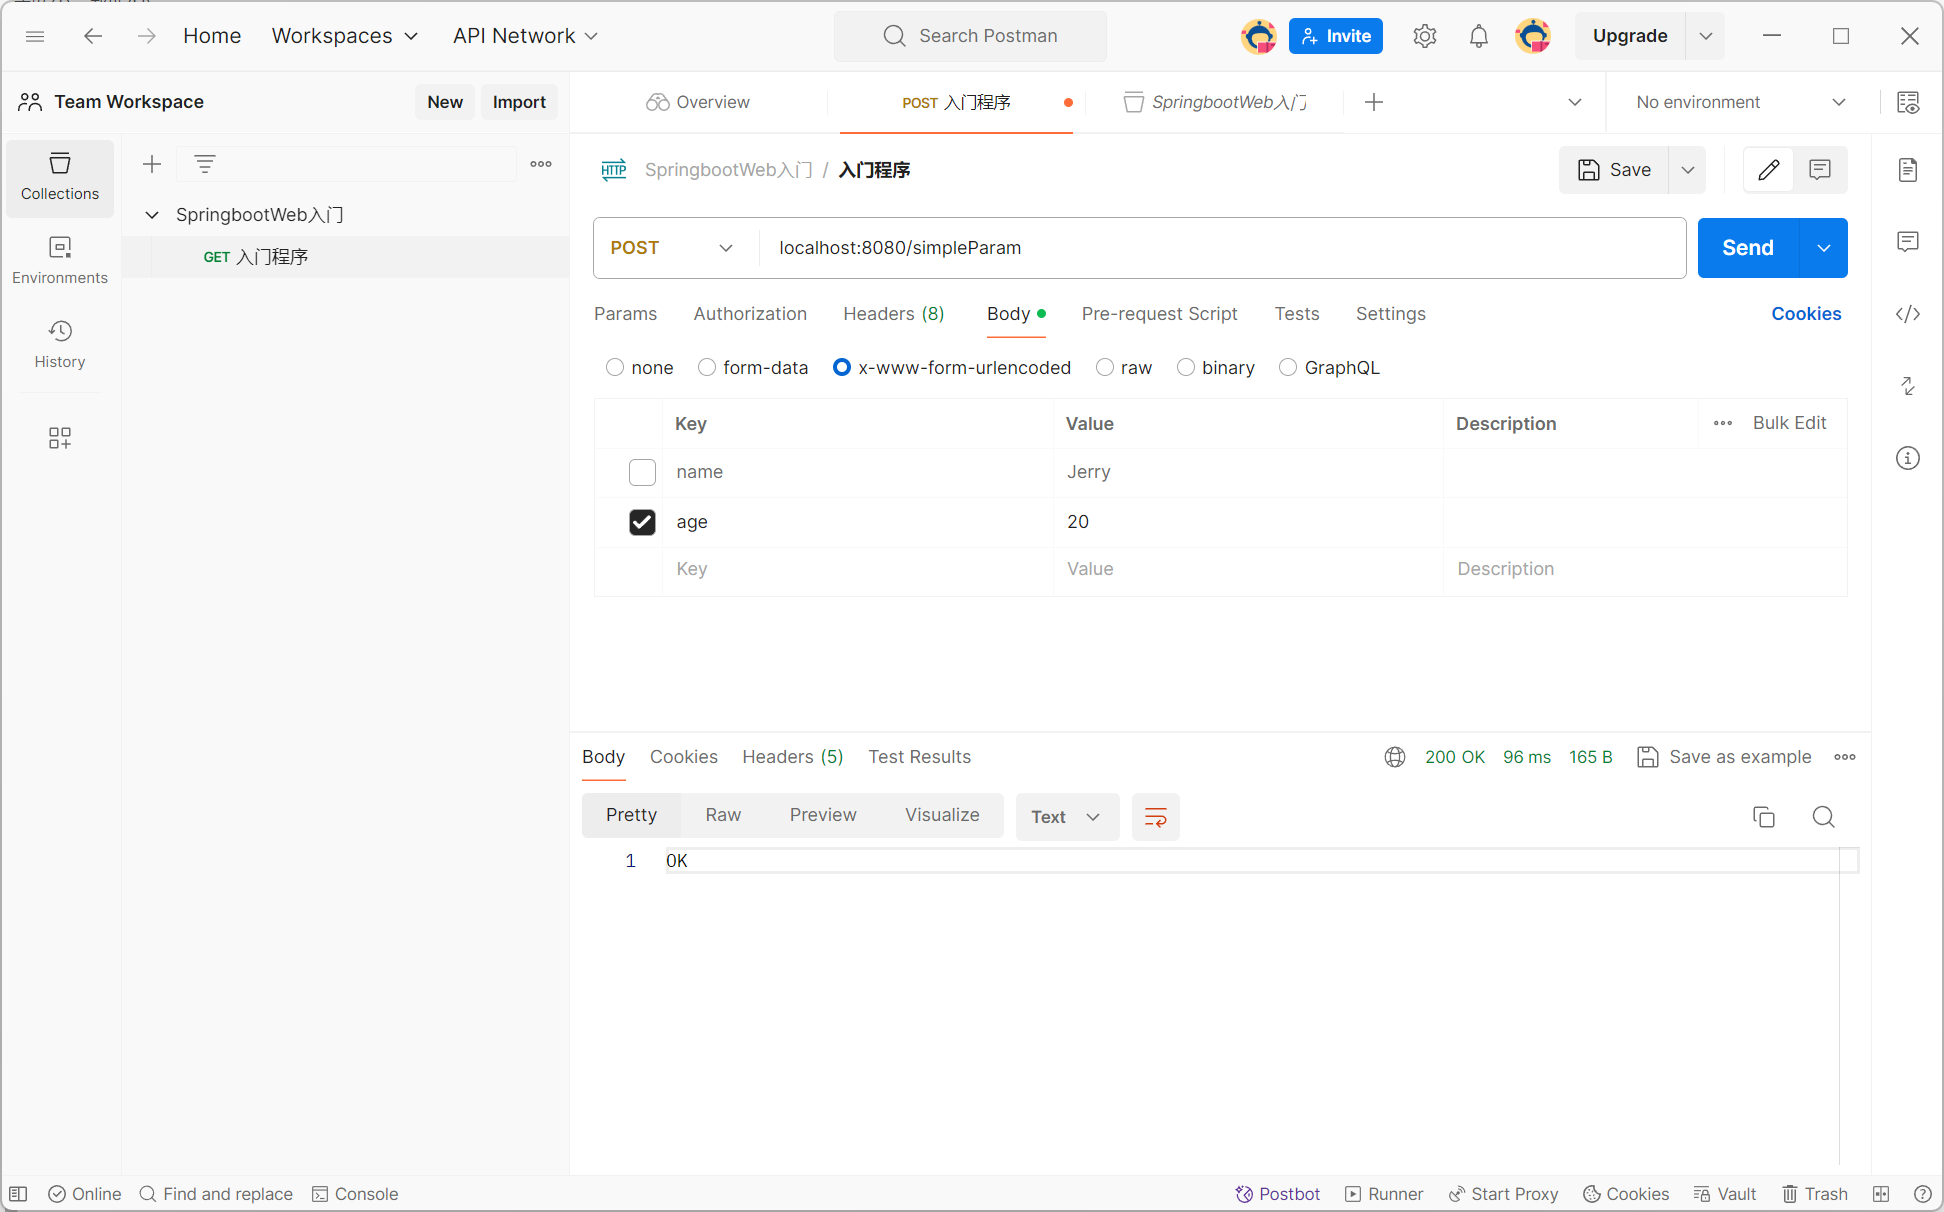Open Workspaces dropdown

(x=345, y=36)
